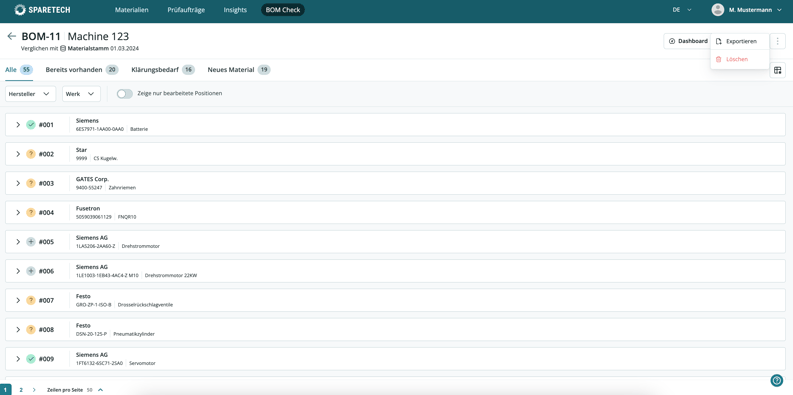
Task: Click the user avatar icon
Action: click(718, 10)
